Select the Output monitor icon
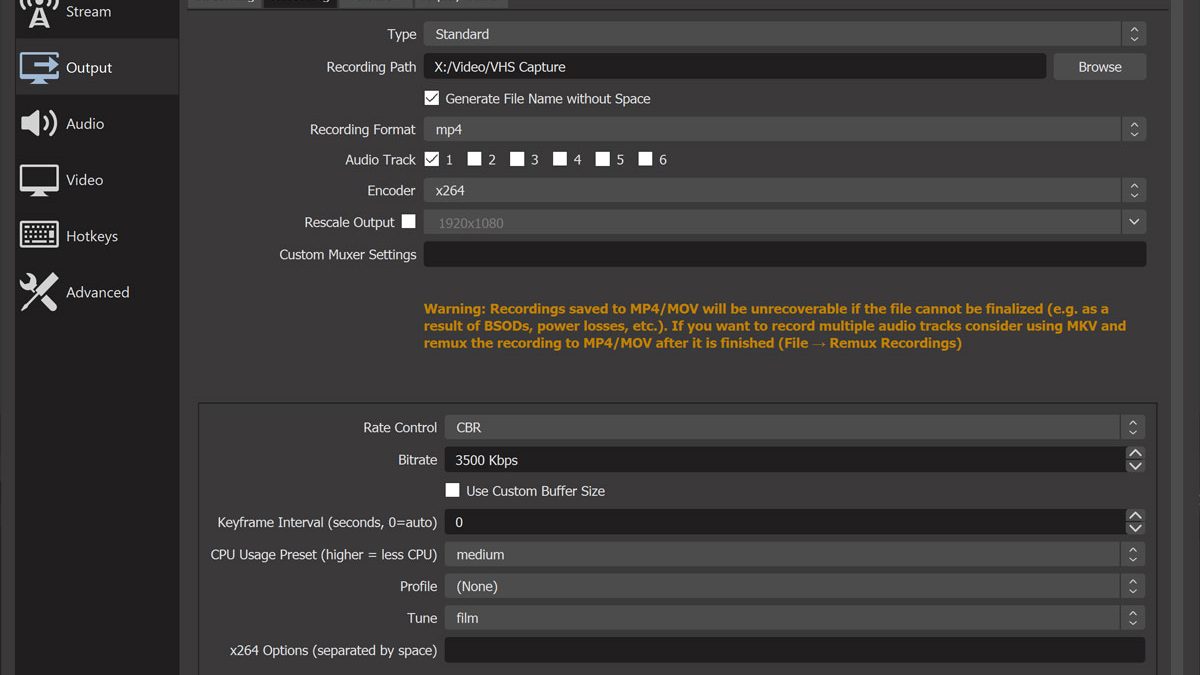The width and height of the screenshot is (1200, 675). [40, 68]
